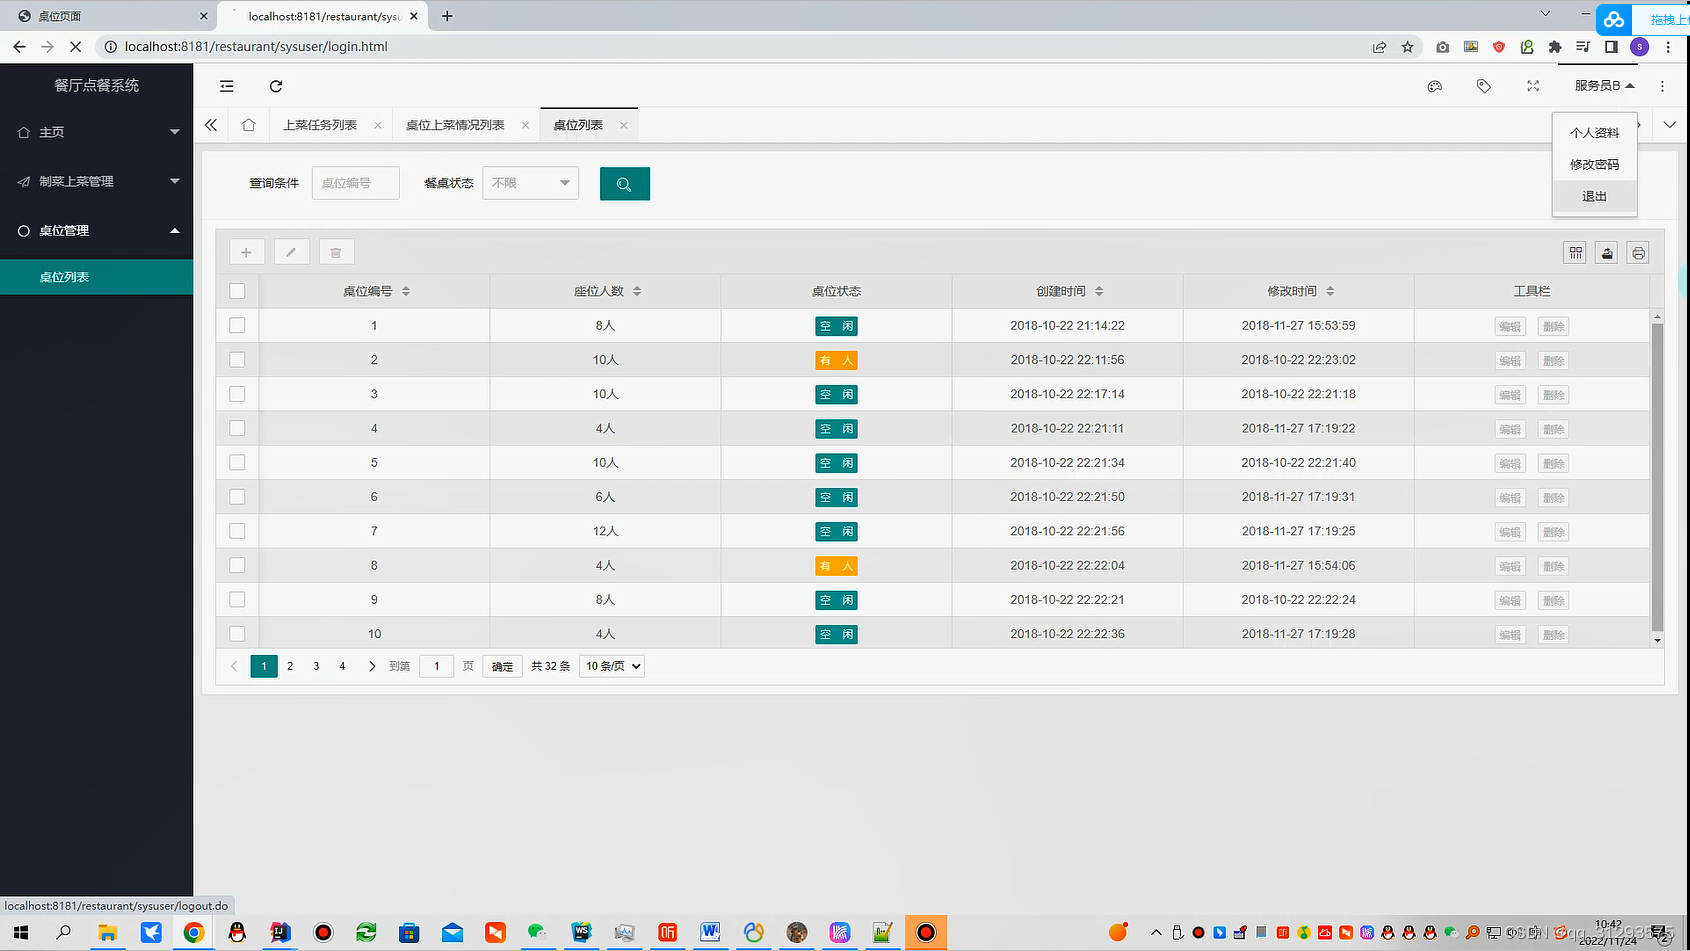
Task: Check the row for table 5
Action: point(237,462)
